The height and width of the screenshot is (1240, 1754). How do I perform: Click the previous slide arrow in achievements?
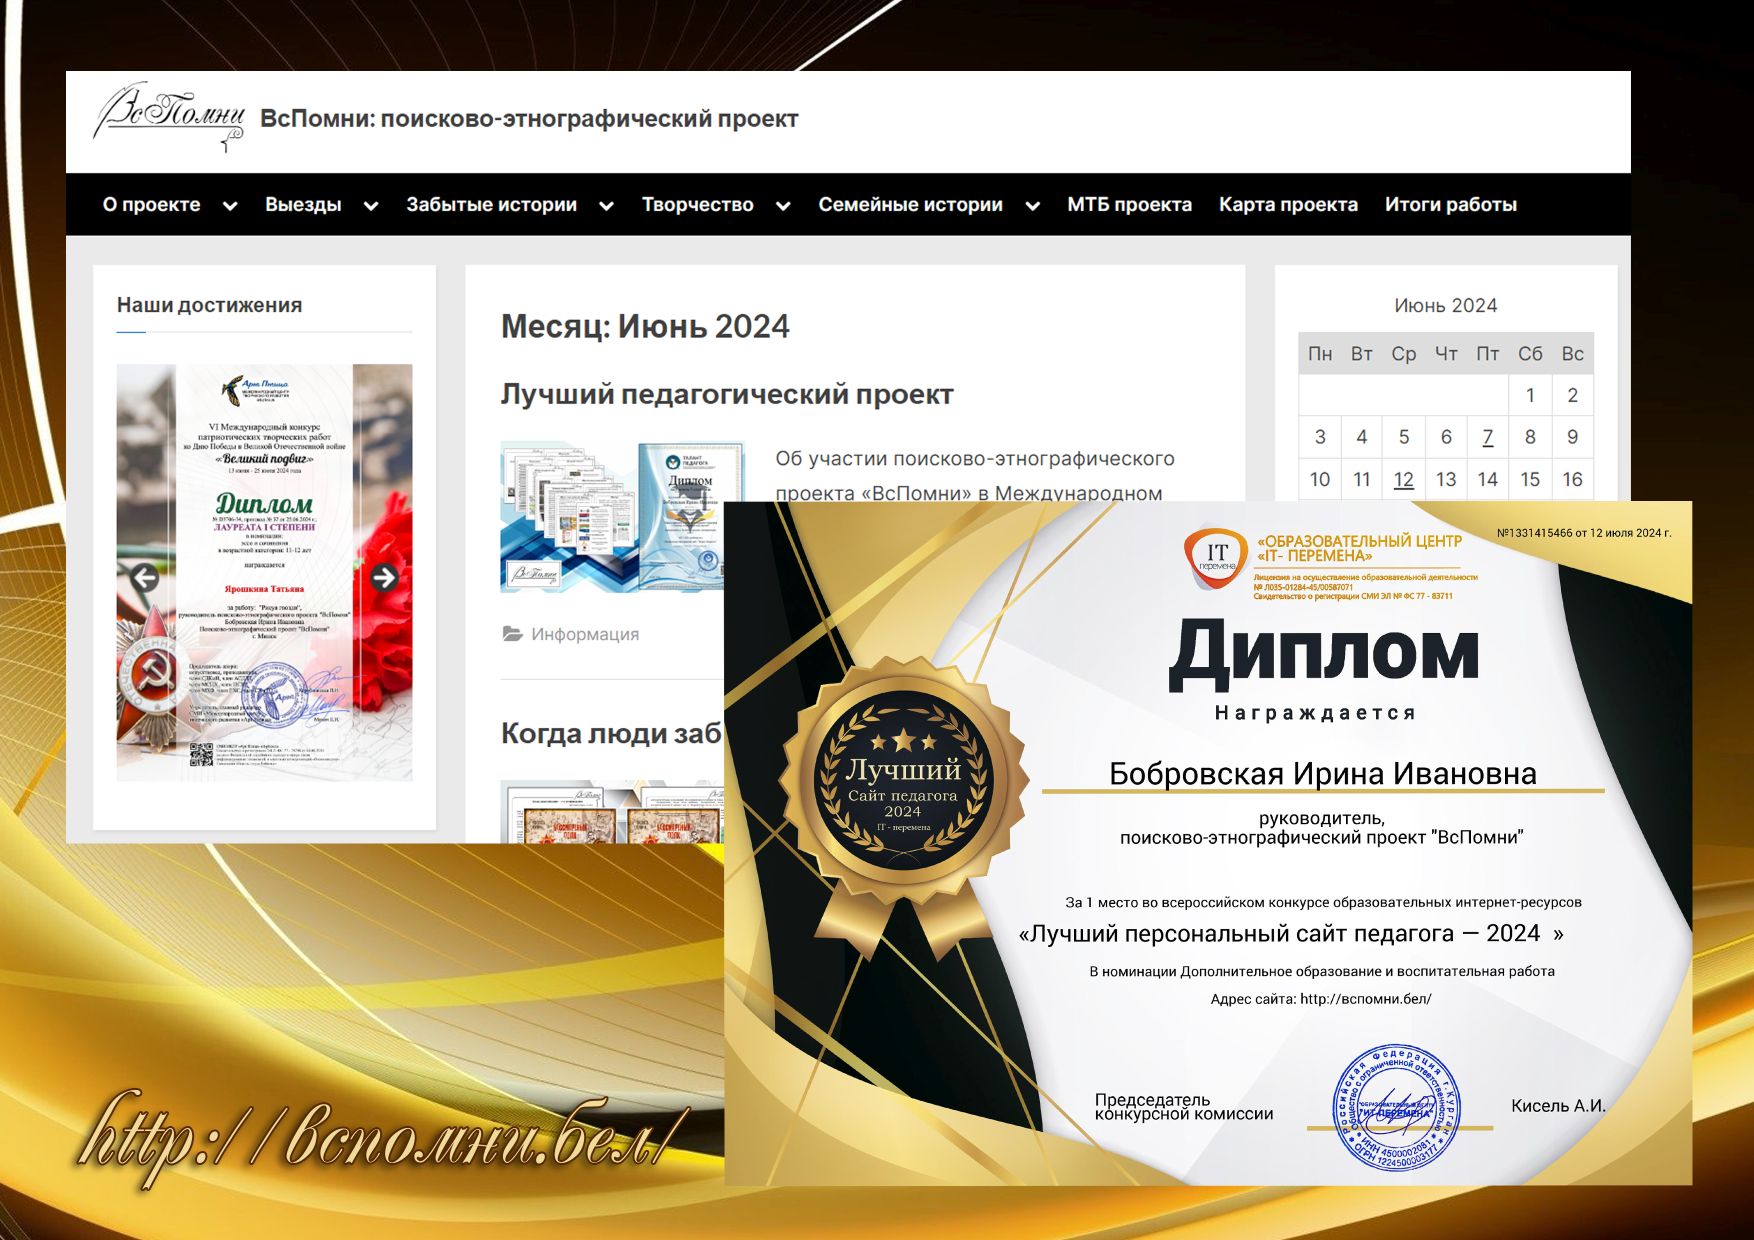click(145, 577)
